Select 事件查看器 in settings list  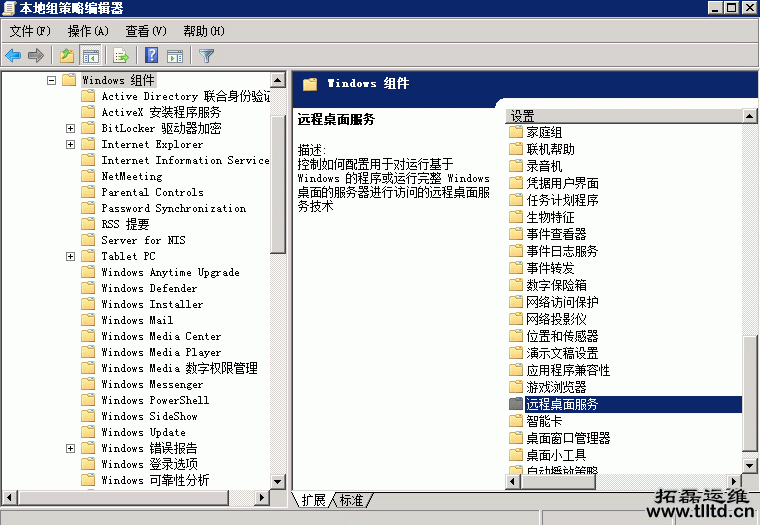coord(556,234)
